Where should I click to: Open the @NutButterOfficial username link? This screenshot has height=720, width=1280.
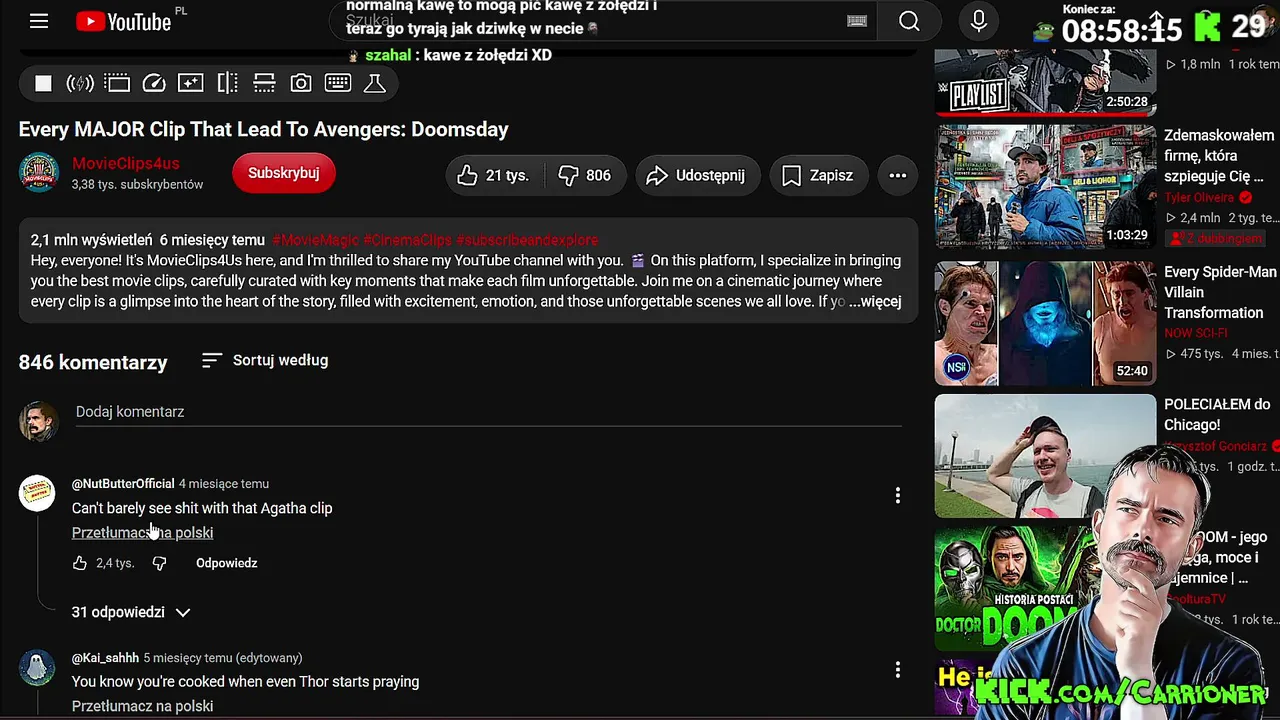(x=123, y=484)
